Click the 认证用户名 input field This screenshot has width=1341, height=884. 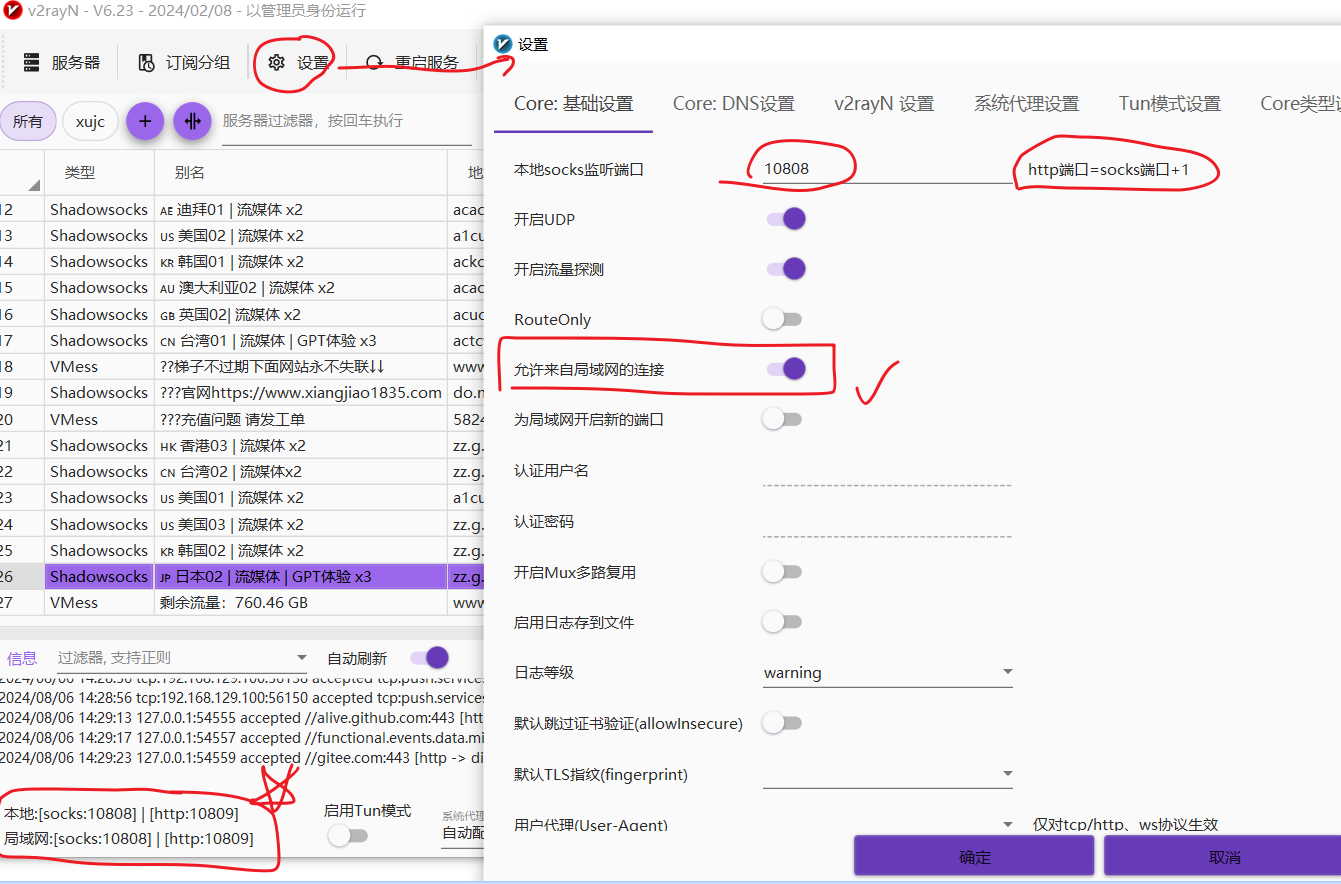888,471
